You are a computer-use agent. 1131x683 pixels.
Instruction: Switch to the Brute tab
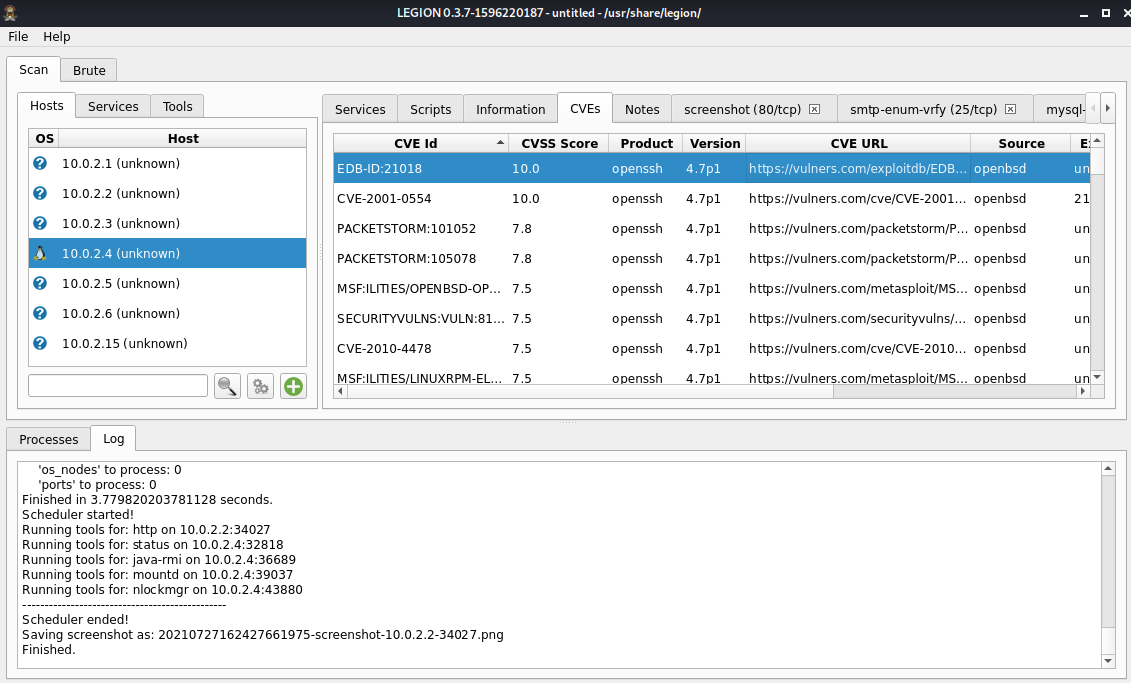pos(89,70)
